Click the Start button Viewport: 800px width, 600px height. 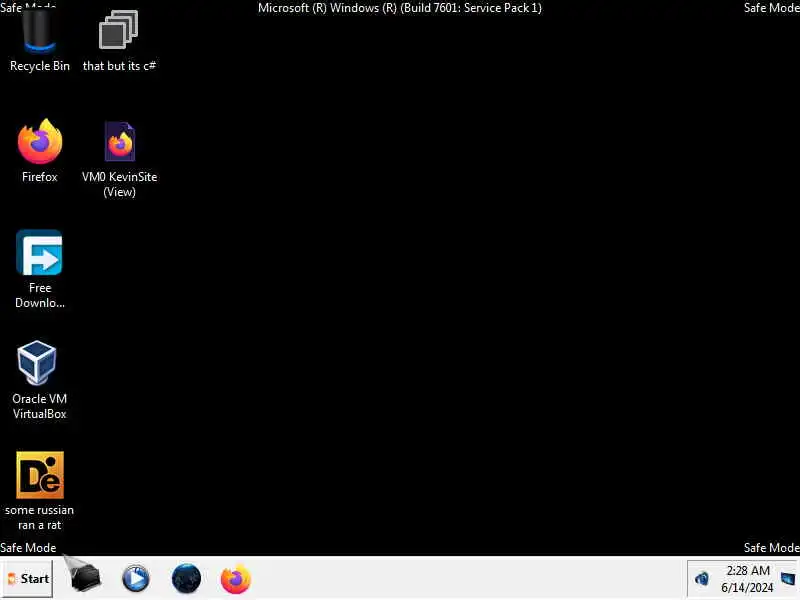coord(27,579)
